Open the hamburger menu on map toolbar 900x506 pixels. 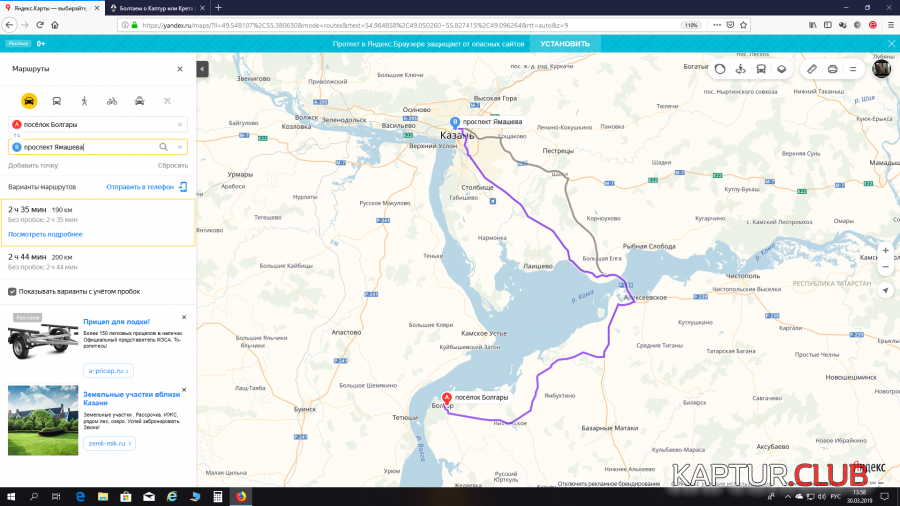click(853, 70)
